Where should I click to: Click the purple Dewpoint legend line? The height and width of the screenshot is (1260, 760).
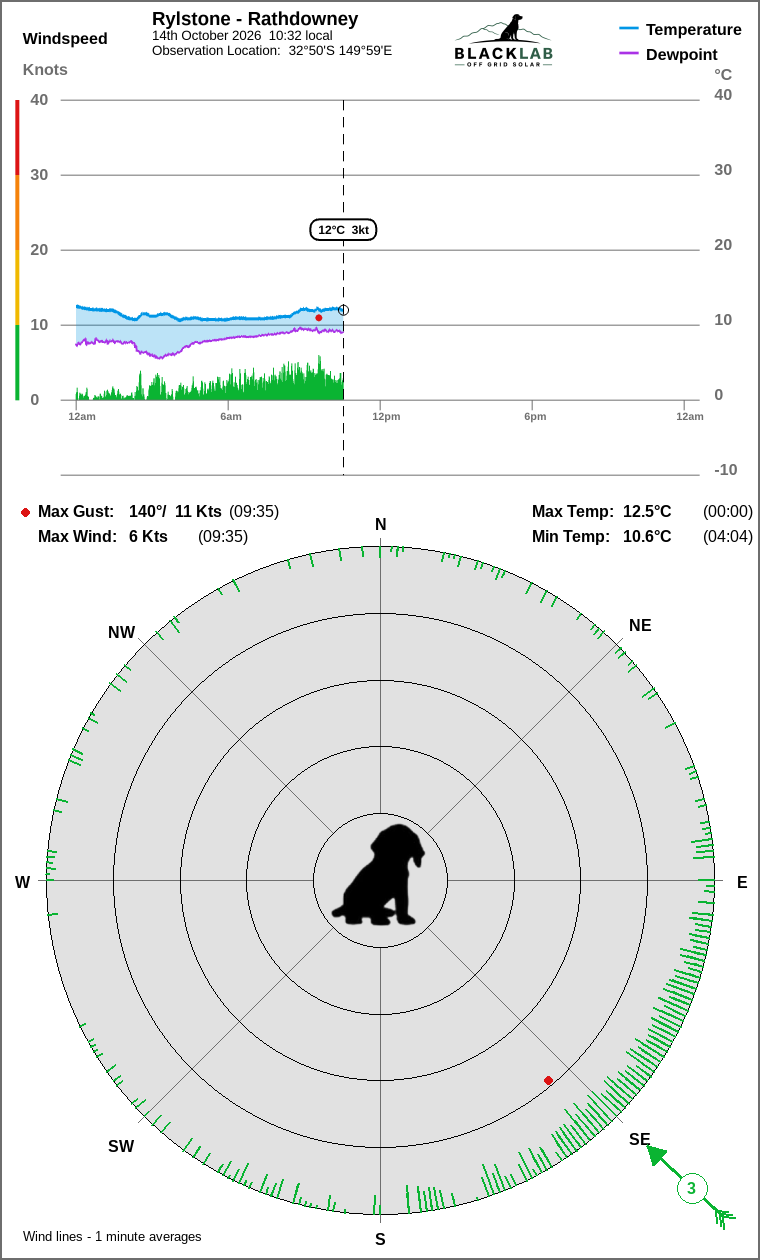(629, 54)
